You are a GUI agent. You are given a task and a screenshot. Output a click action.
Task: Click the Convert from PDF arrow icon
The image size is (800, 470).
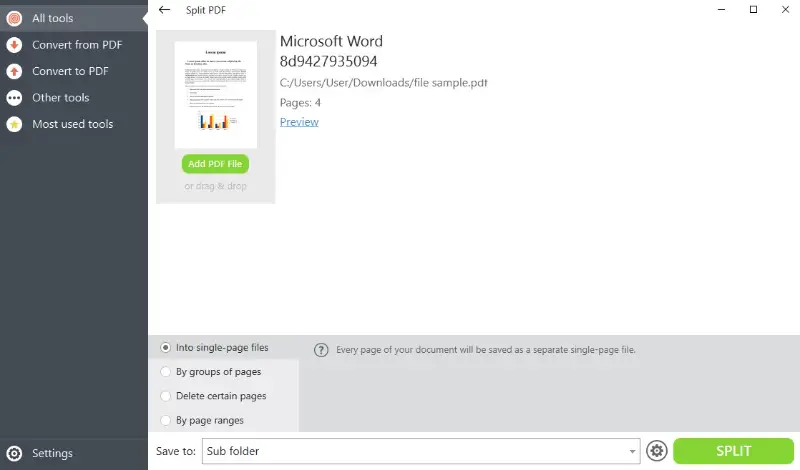pyautogui.click(x=14, y=45)
